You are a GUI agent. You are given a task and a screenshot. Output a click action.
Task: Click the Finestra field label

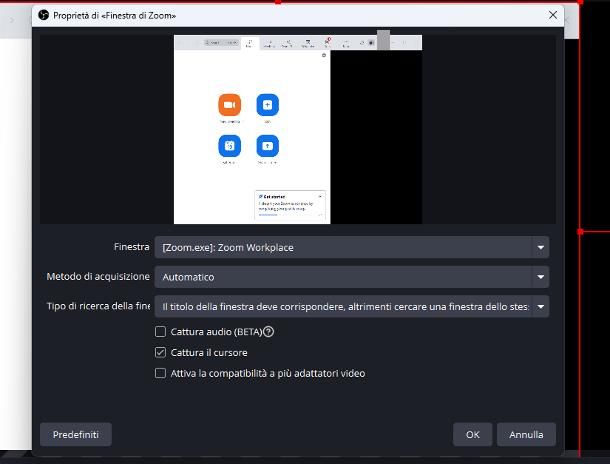point(131,247)
